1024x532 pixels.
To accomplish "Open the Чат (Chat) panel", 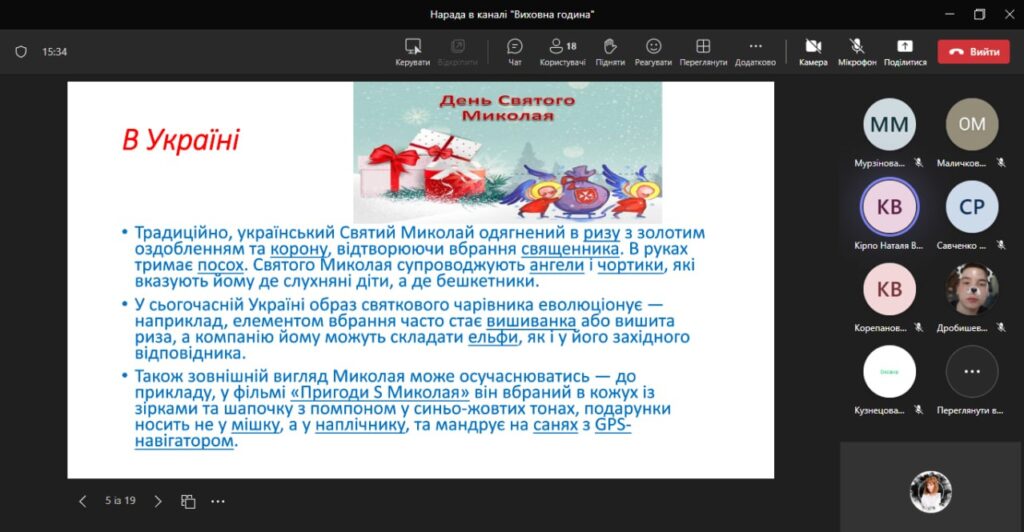I will coord(515,51).
